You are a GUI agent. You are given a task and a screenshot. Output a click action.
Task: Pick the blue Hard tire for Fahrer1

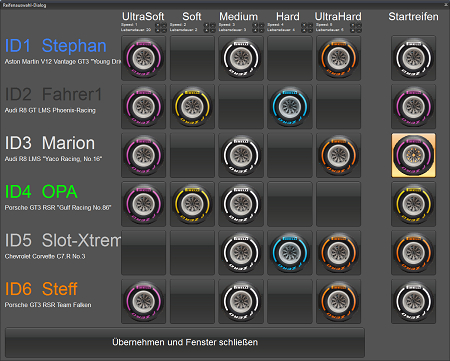[290, 107]
